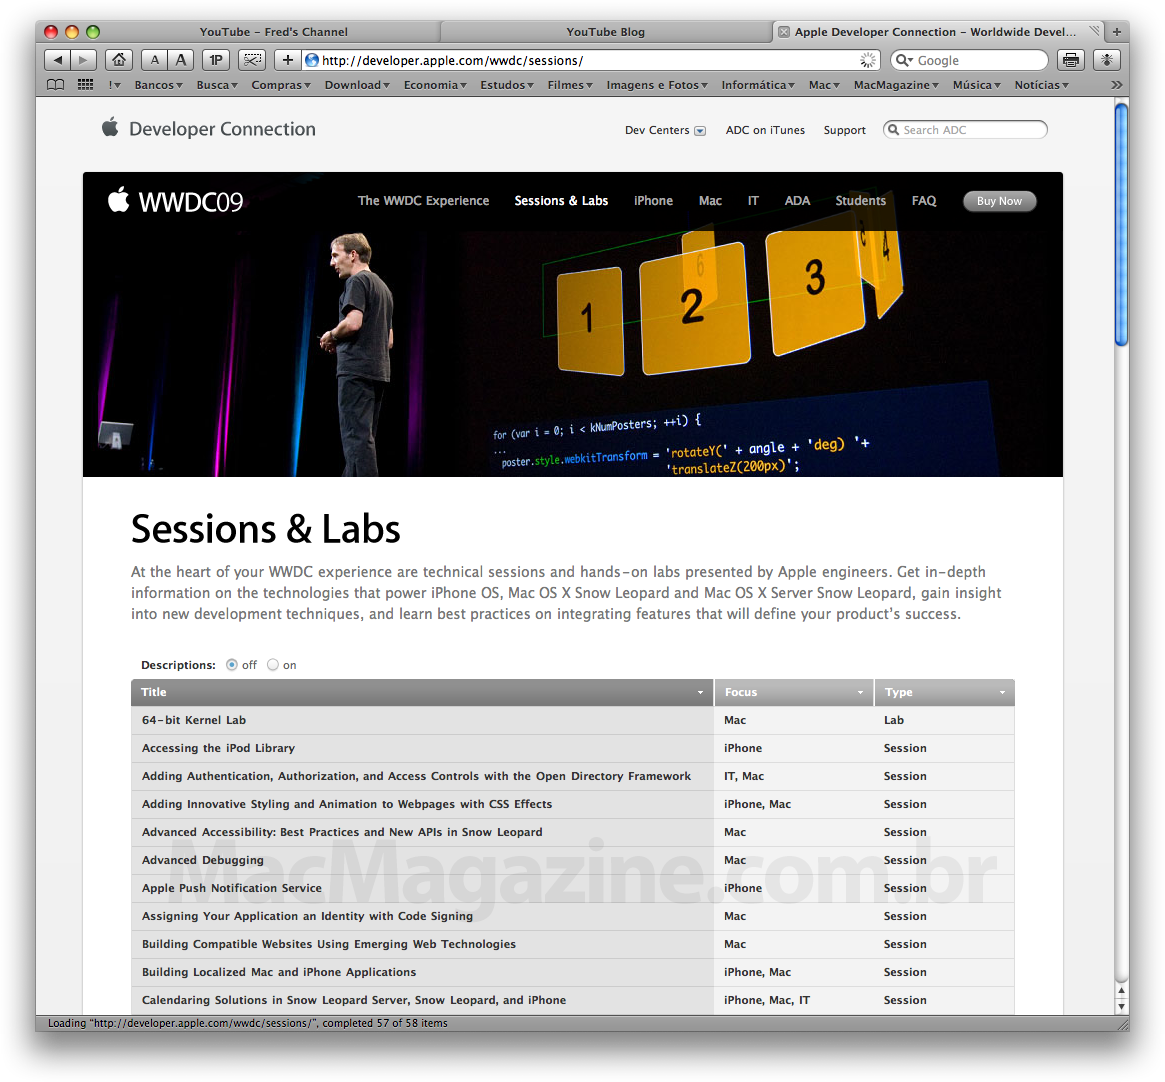Open the Apple Push Notification Service session
This screenshot has height=1082, width=1165.
click(232, 888)
